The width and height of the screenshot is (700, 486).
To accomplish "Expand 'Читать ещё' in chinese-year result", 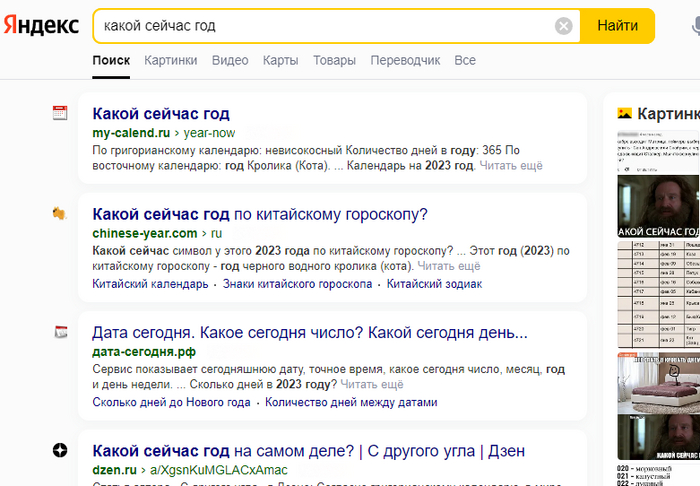I will (x=449, y=266).
